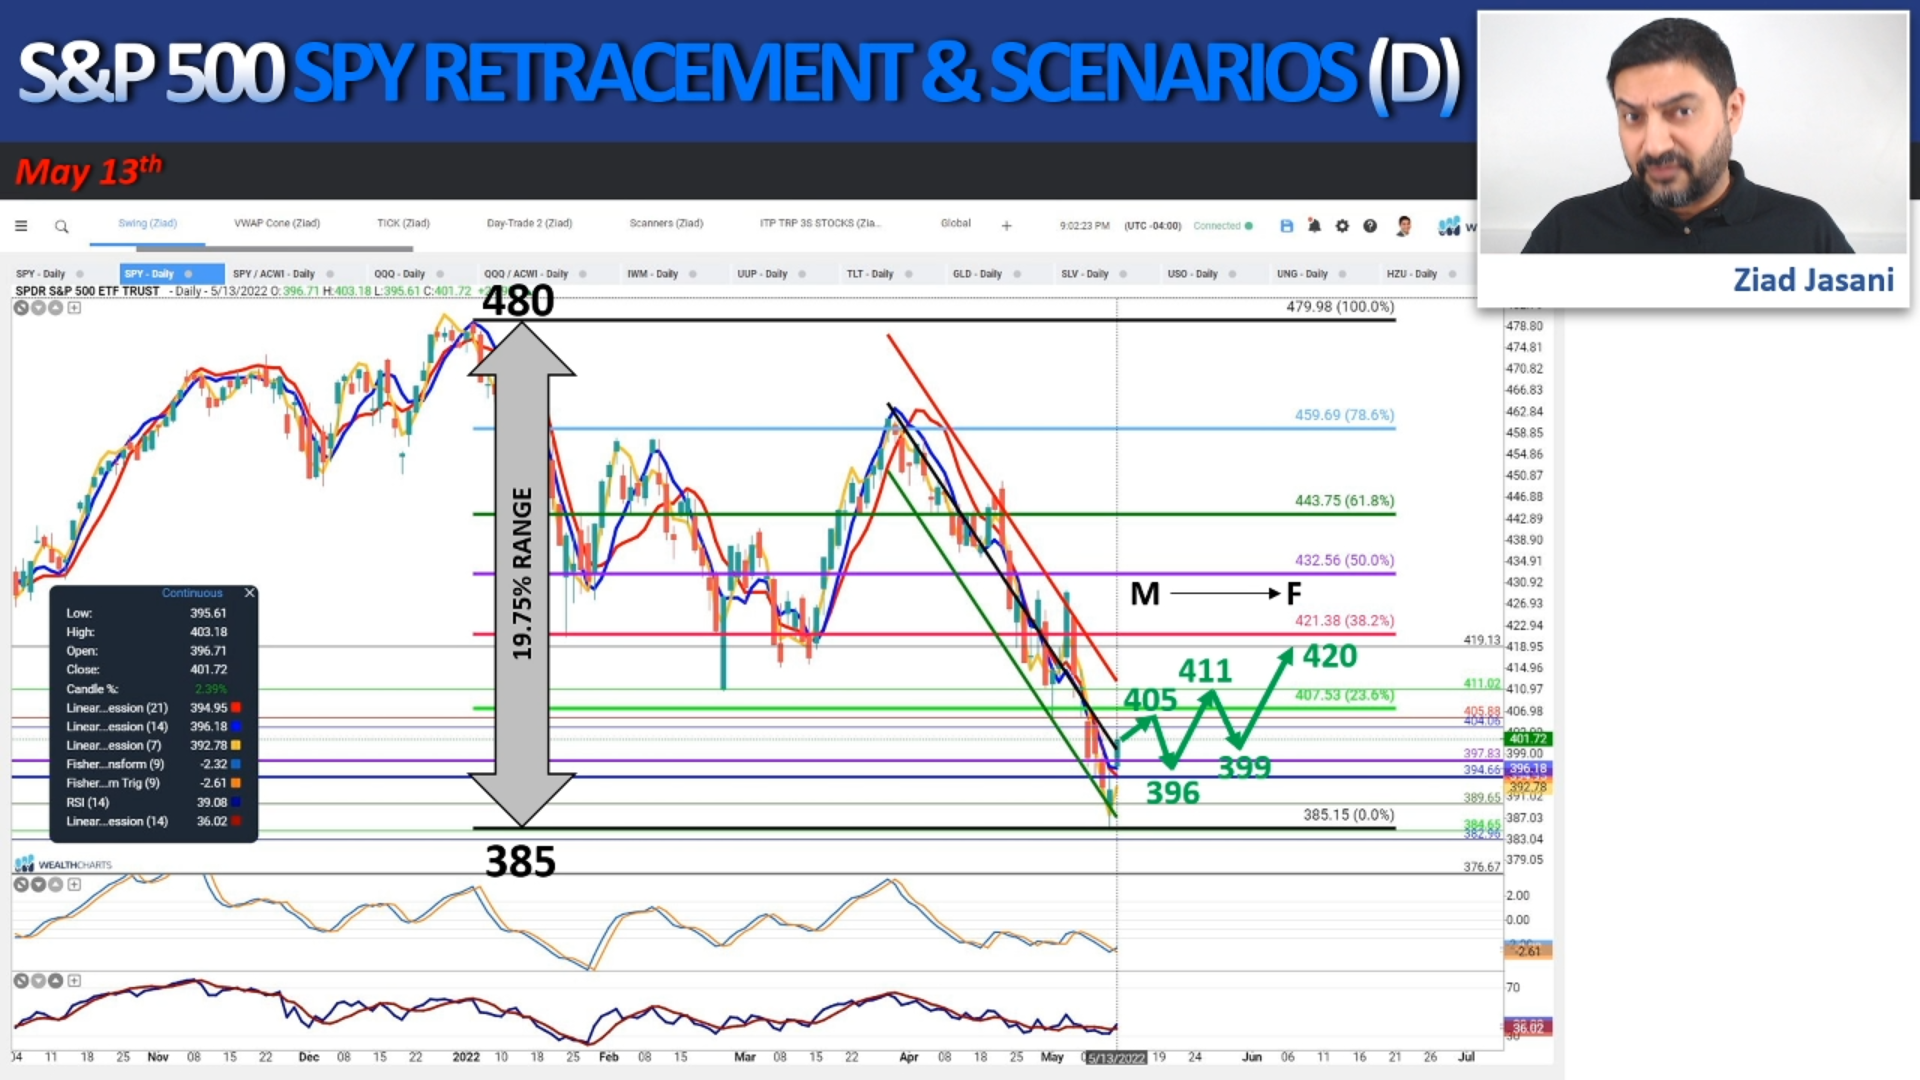Switch to the Scanners (Ziad) workspace tab
The image size is (1920, 1080).
click(666, 223)
